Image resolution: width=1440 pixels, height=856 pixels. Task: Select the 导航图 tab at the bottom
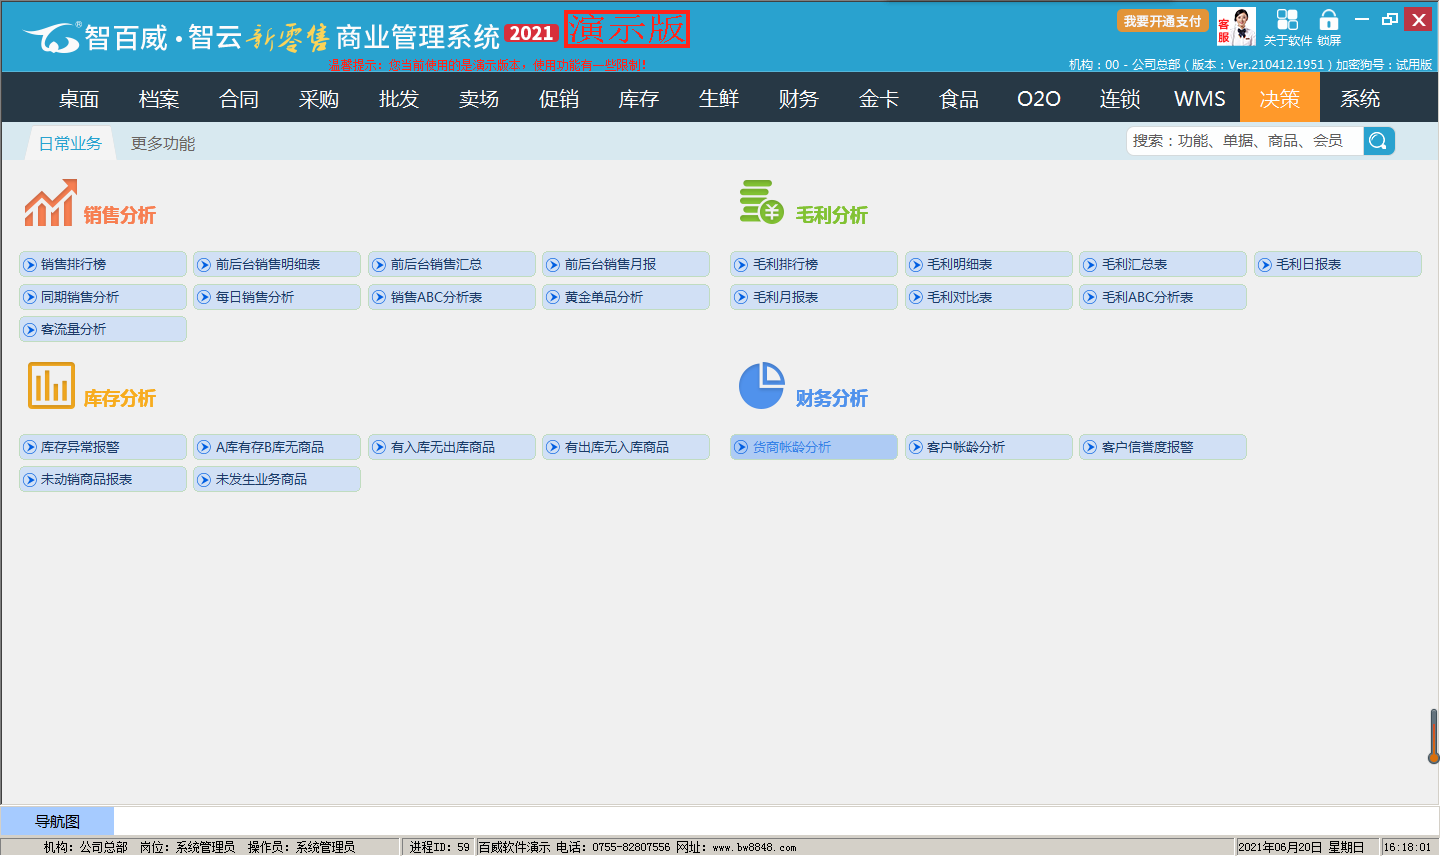(57, 822)
